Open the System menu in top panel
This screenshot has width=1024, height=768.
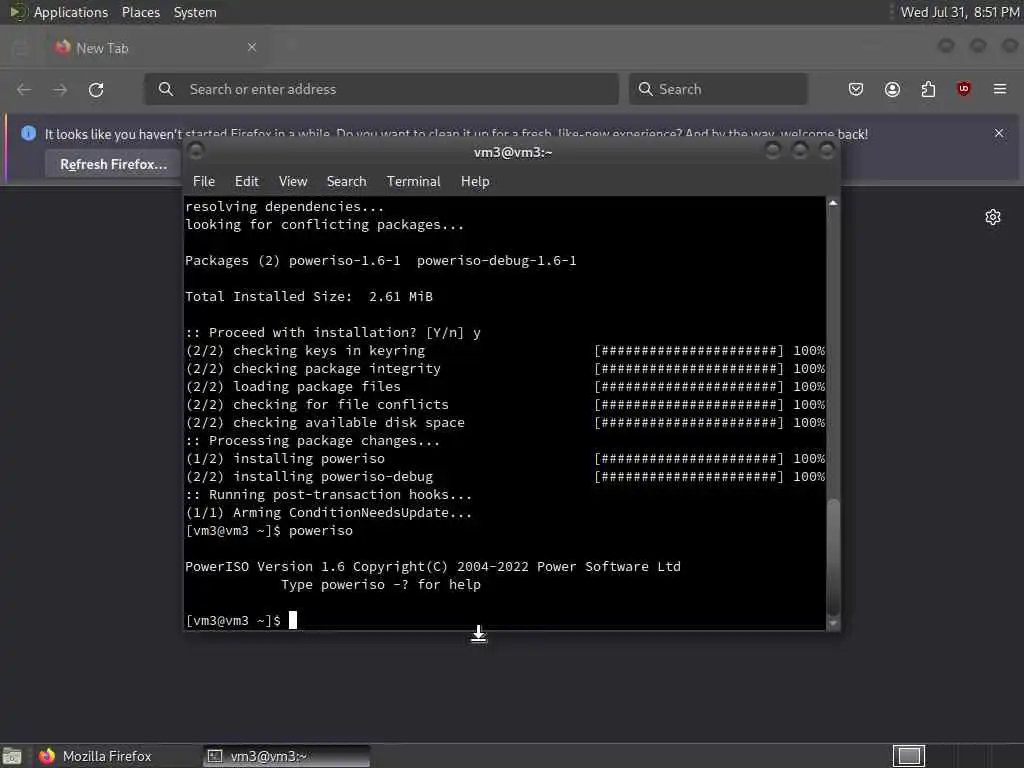click(195, 12)
